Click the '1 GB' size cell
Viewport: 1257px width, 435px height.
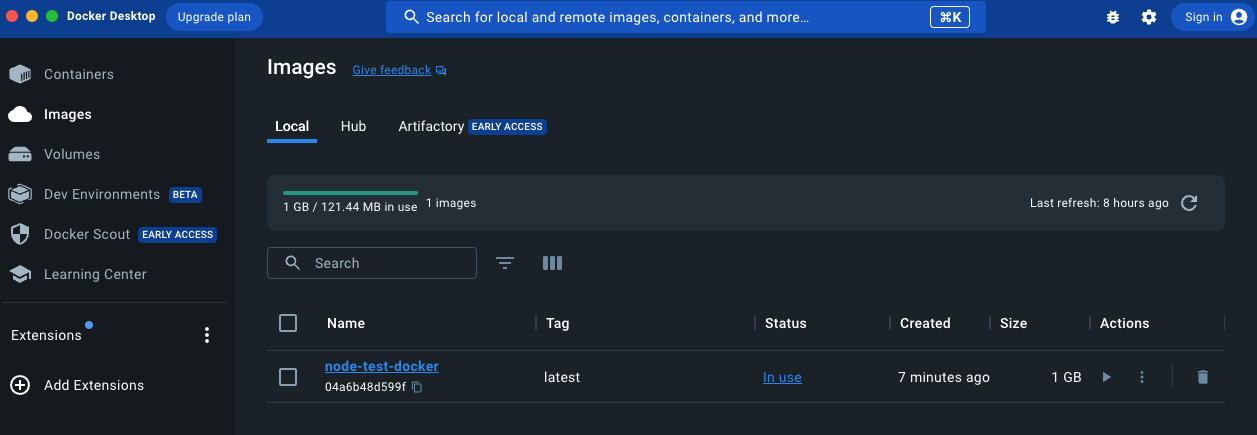click(x=1066, y=377)
